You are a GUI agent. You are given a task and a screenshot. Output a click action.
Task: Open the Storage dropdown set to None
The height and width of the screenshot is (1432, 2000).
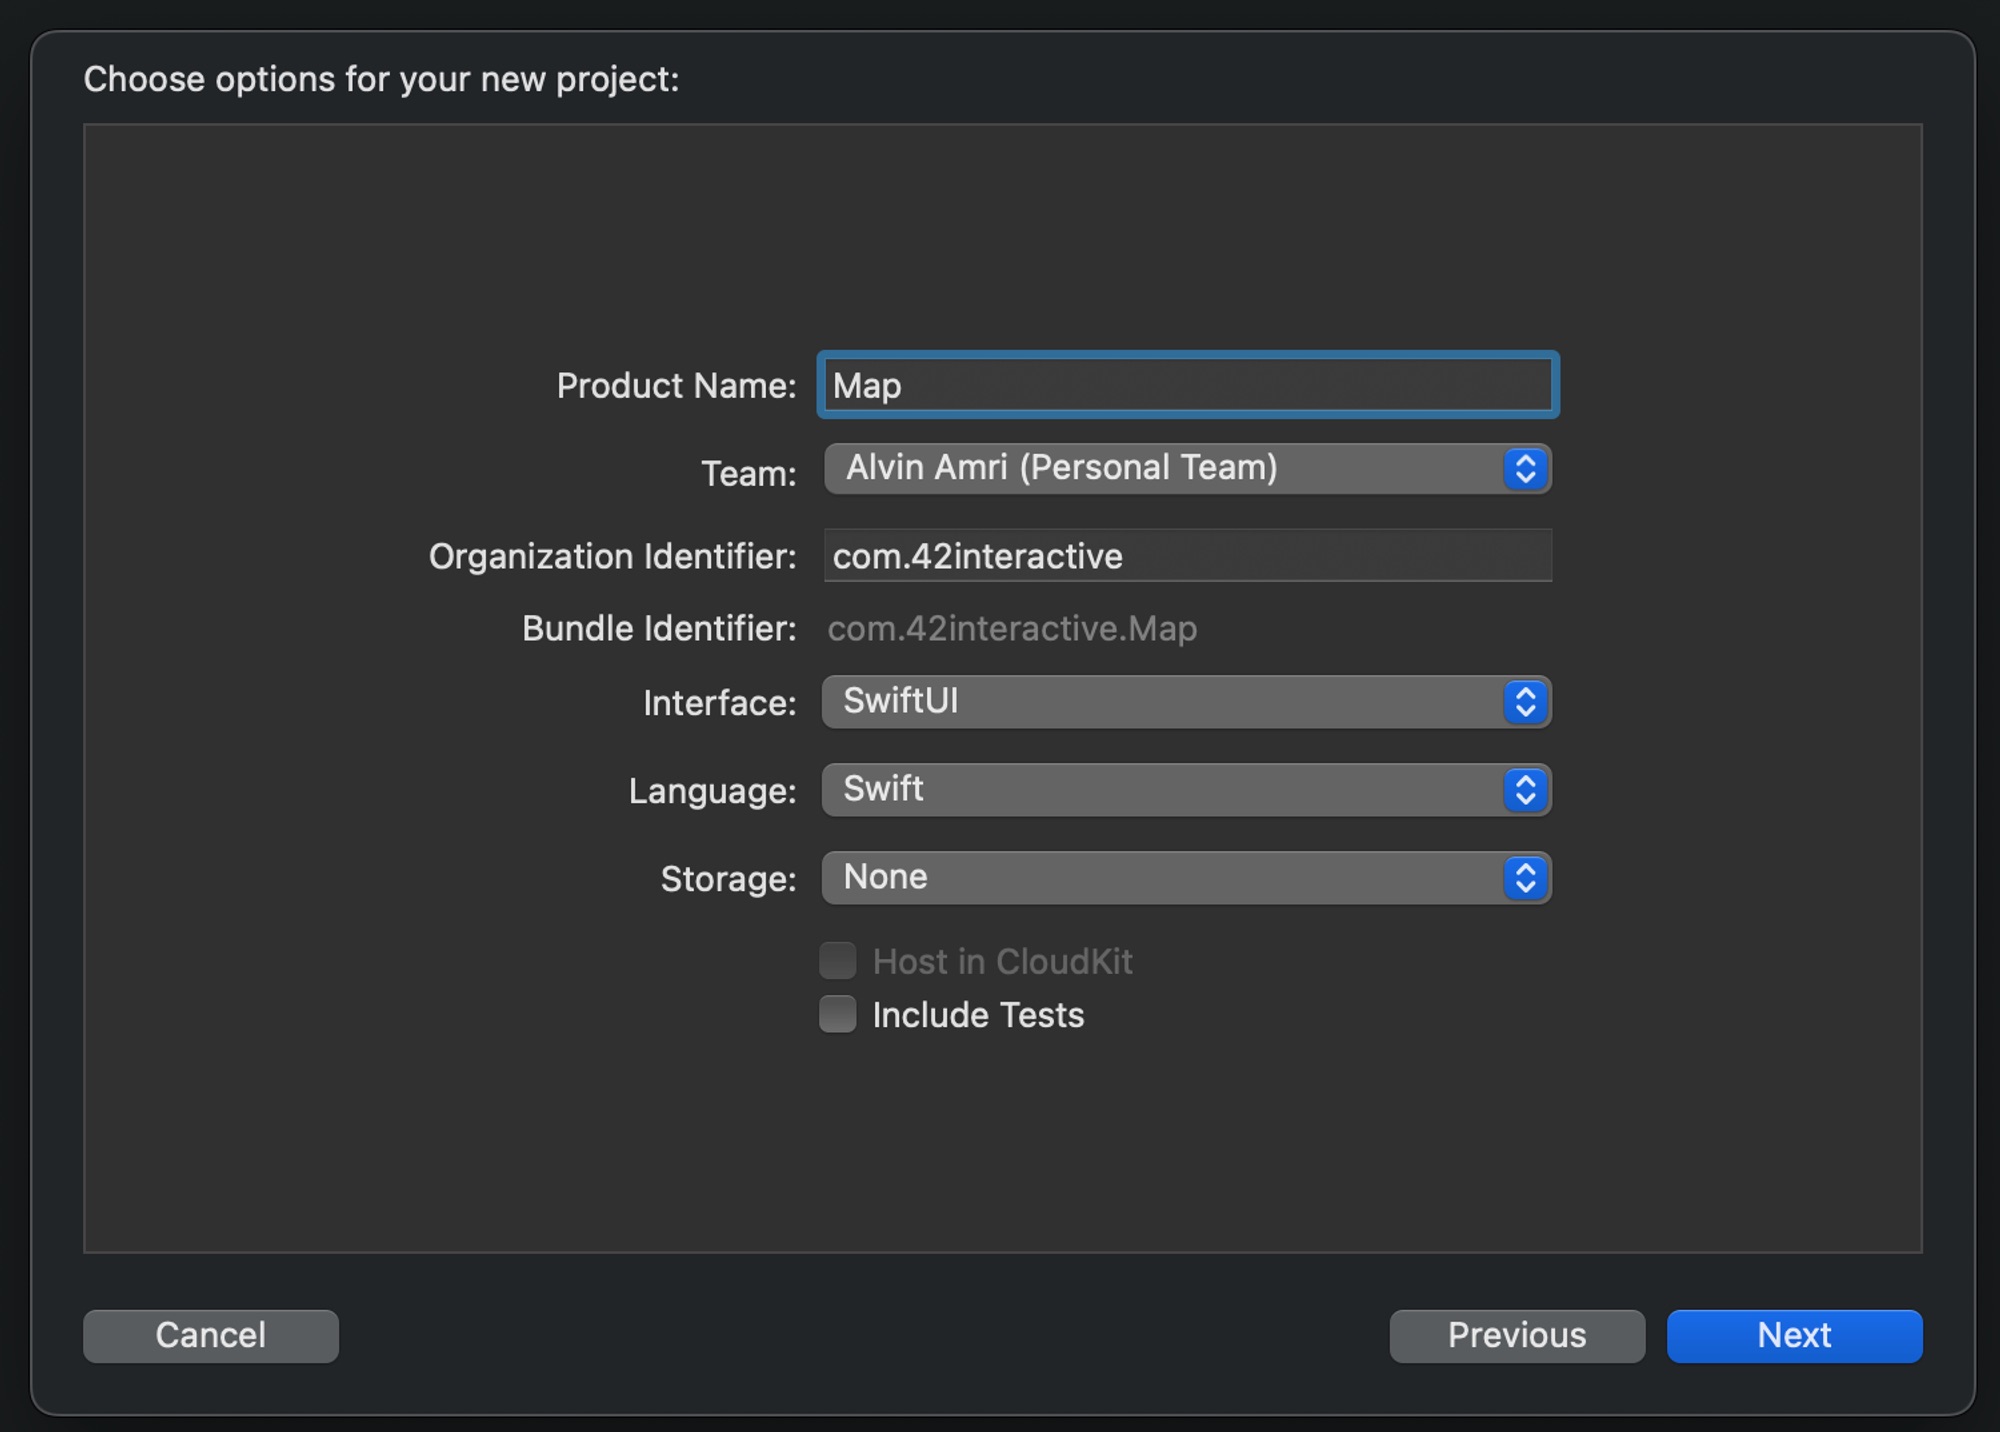click(x=1160, y=878)
